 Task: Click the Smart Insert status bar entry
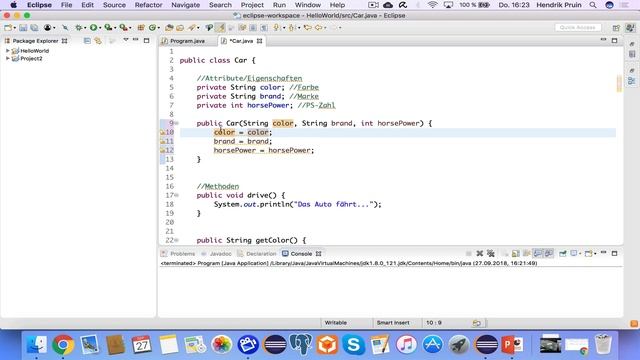pyautogui.click(x=393, y=322)
